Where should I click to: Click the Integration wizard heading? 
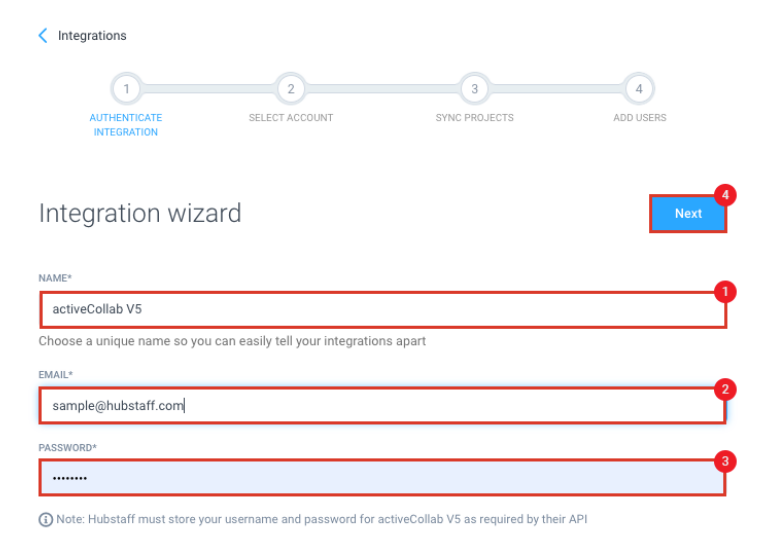pyautogui.click(x=140, y=213)
